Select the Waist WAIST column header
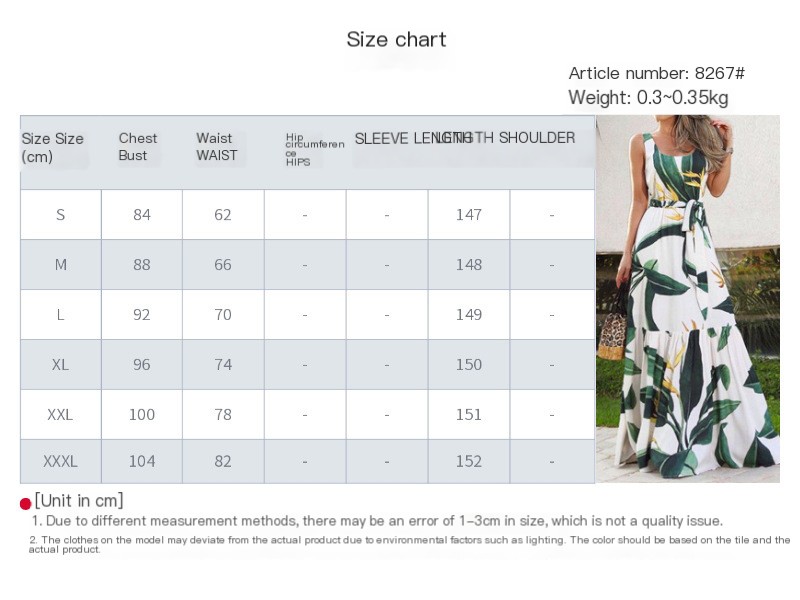 pyautogui.click(x=217, y=147)
